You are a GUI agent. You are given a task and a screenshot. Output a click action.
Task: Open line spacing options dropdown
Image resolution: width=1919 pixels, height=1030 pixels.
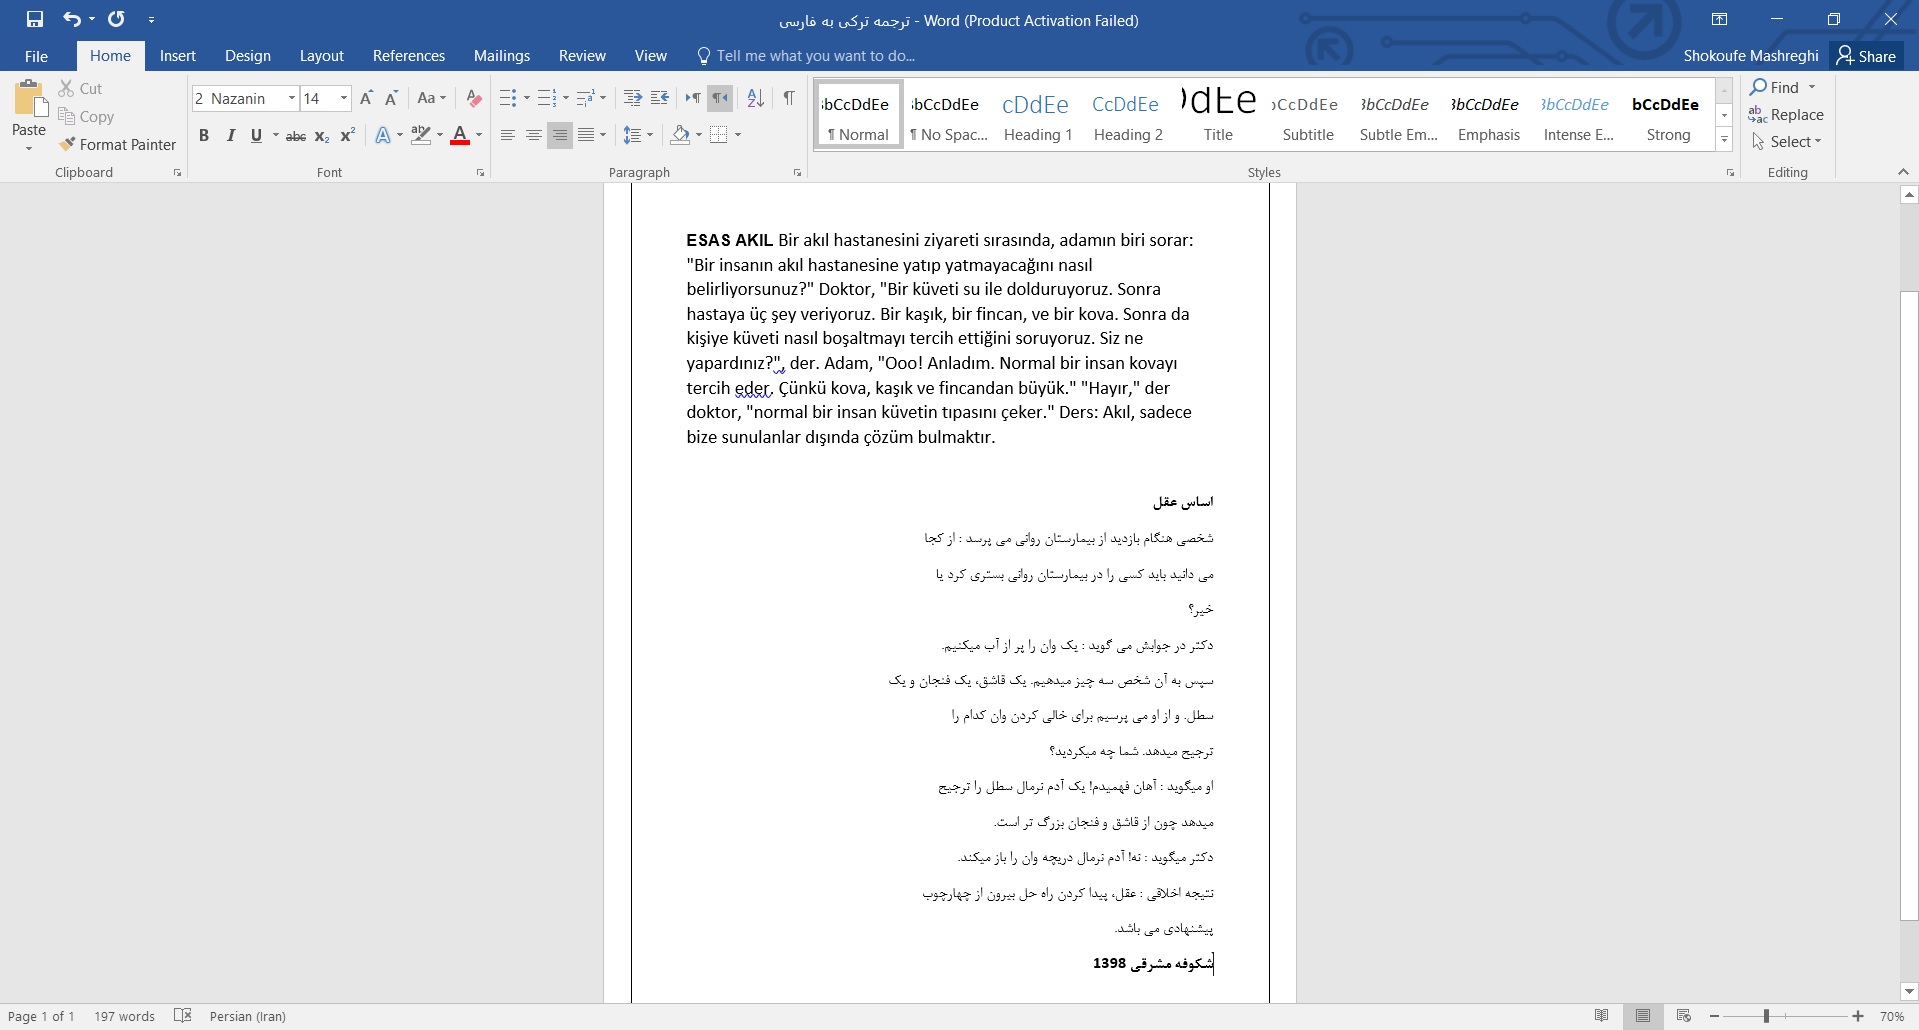(x=650, y=135)
